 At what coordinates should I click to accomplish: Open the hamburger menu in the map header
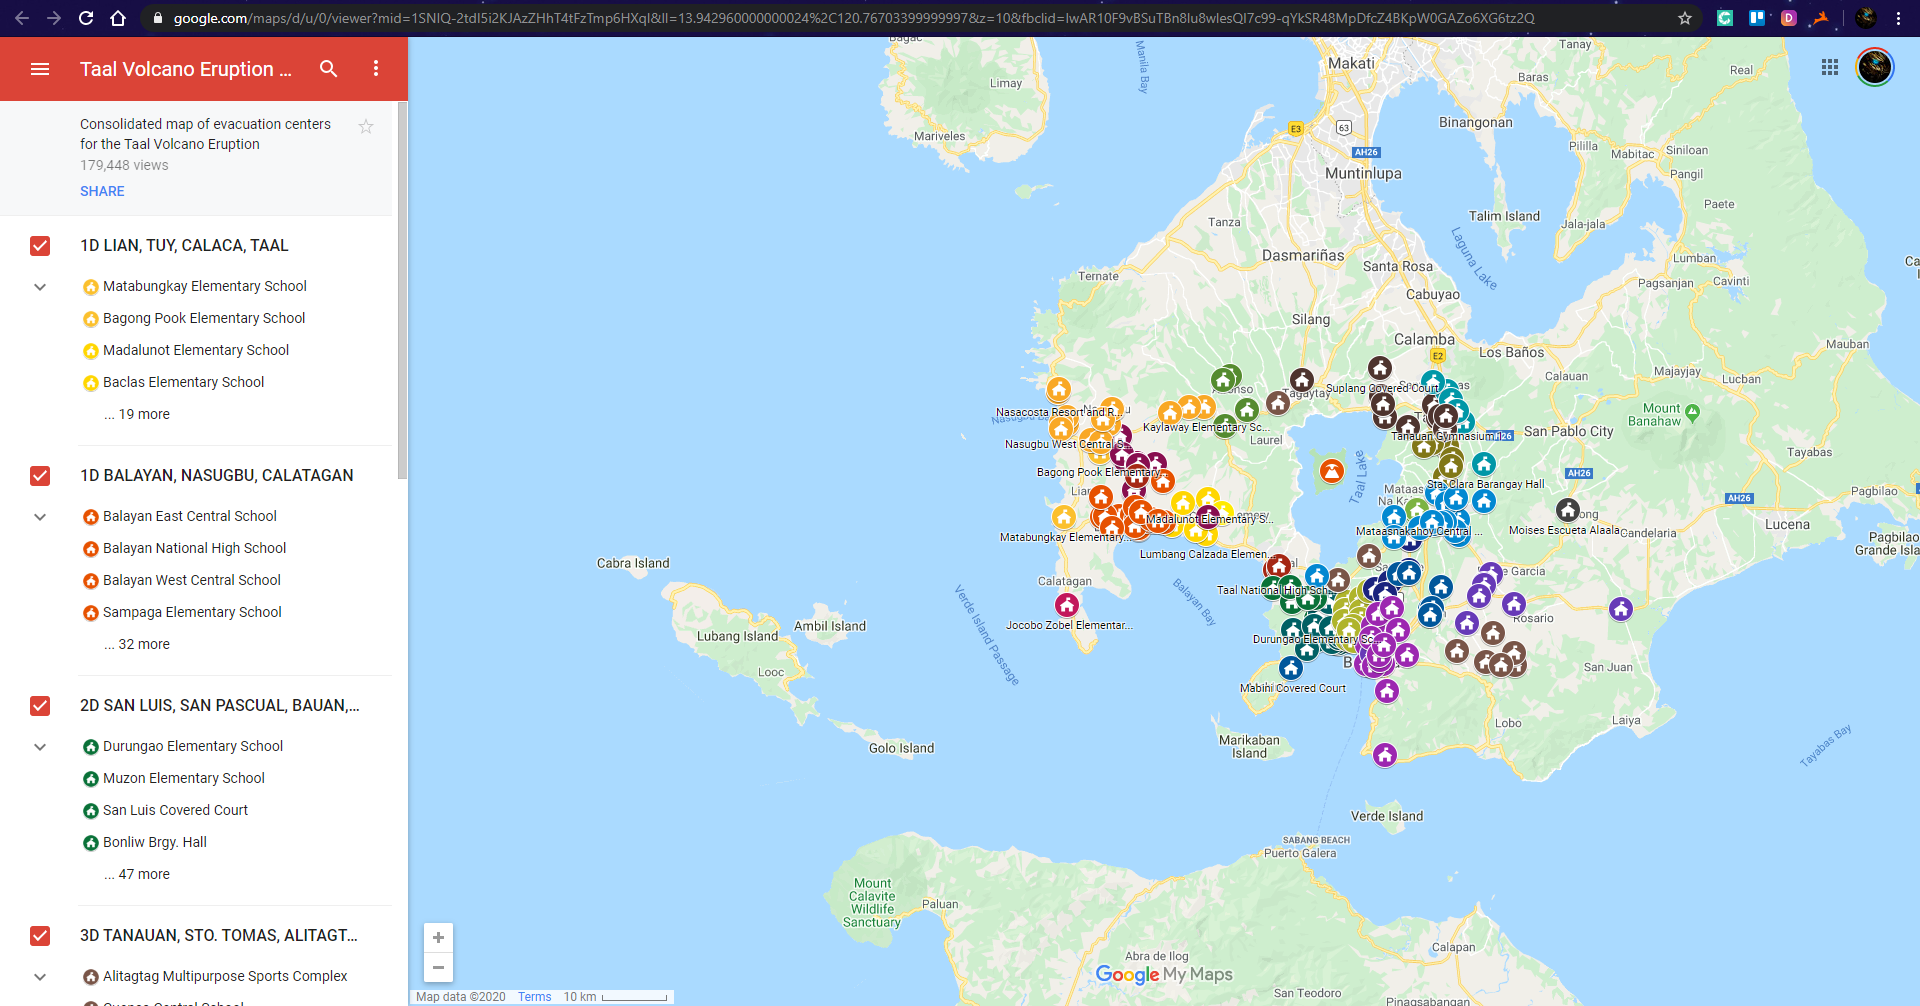coord(40,69)
